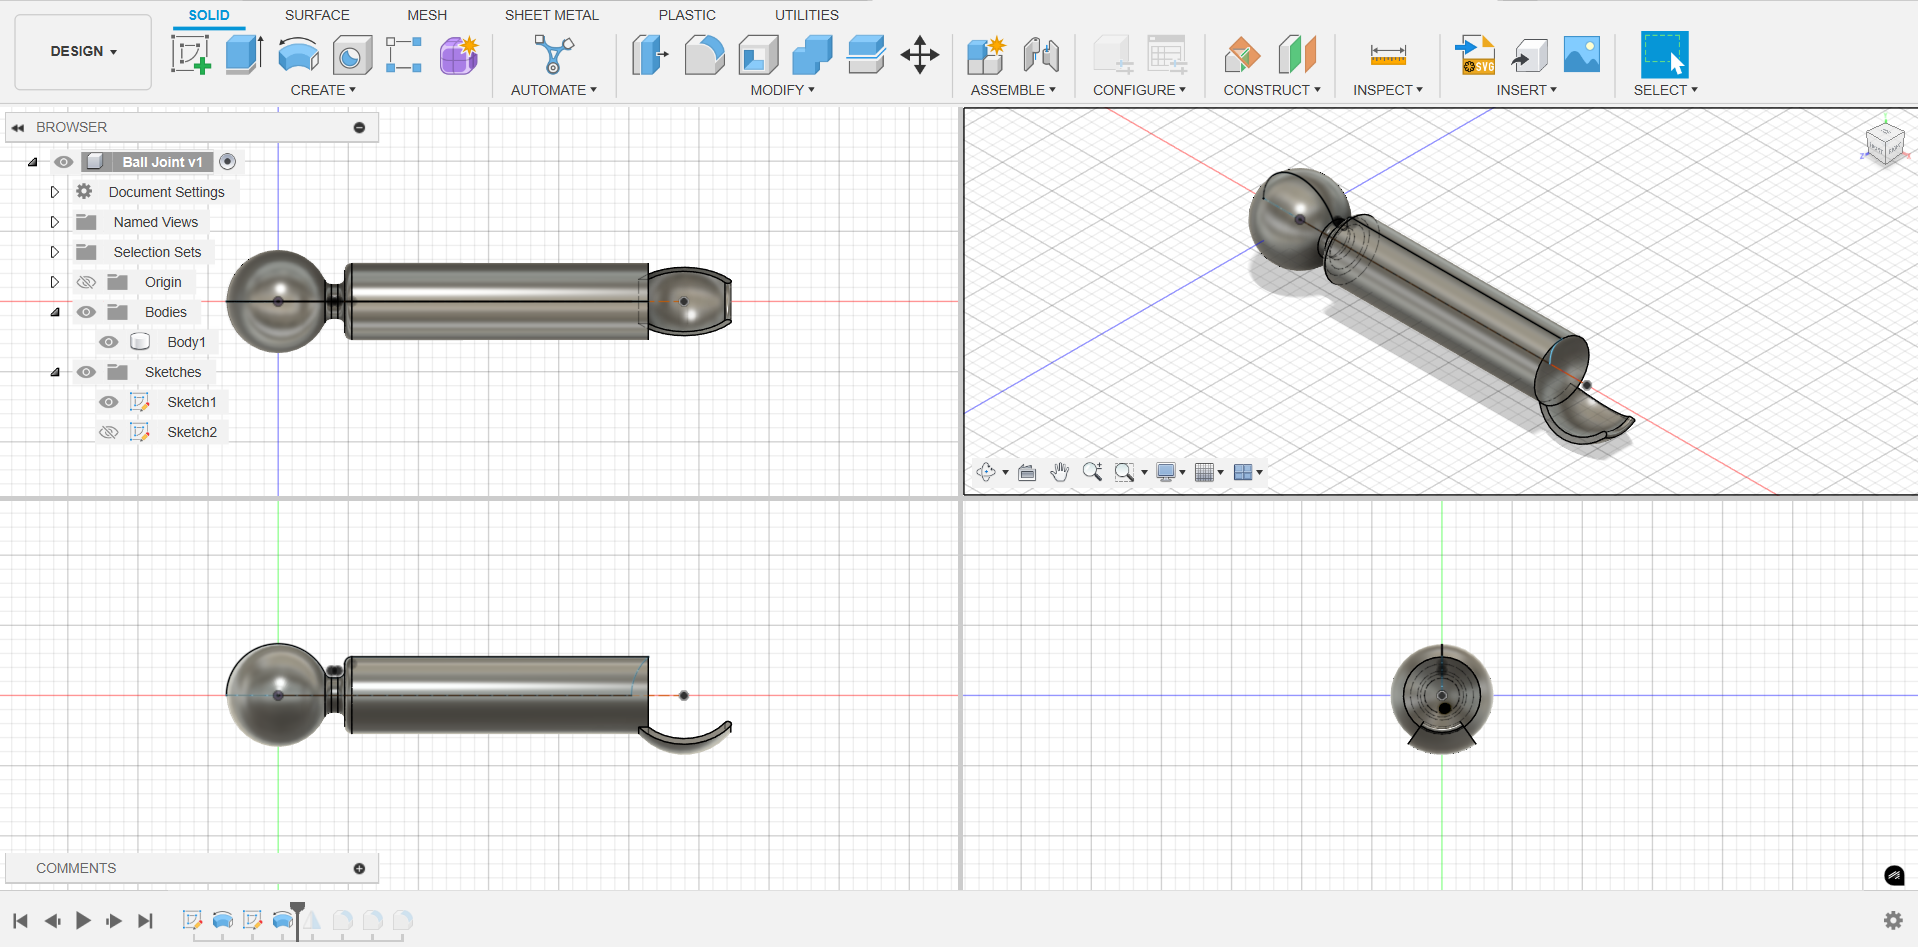Select the Insert SVG tool
Screen dimensions: 1918x947
1475,54
